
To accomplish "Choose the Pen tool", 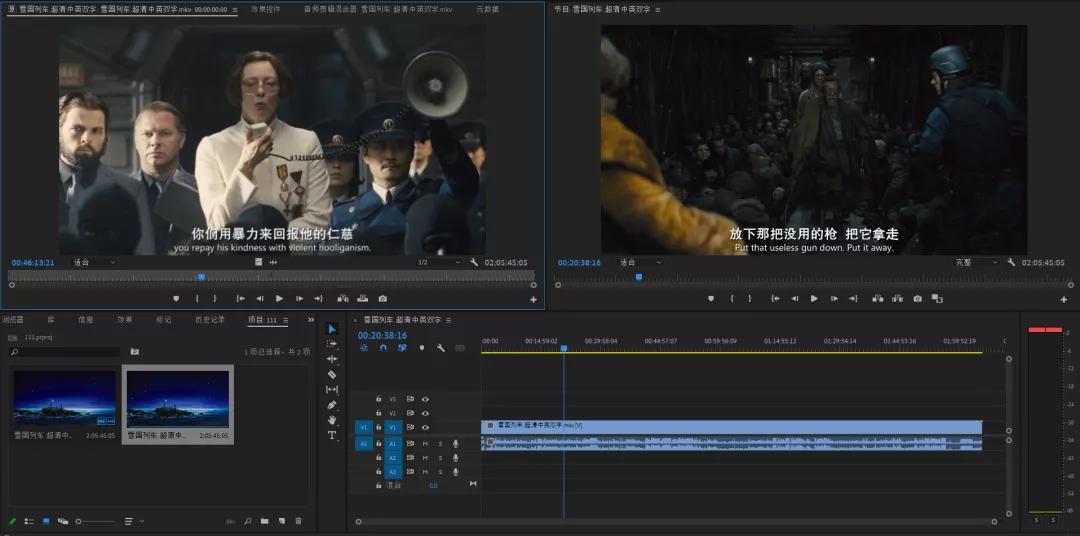I will pos(332,405).
